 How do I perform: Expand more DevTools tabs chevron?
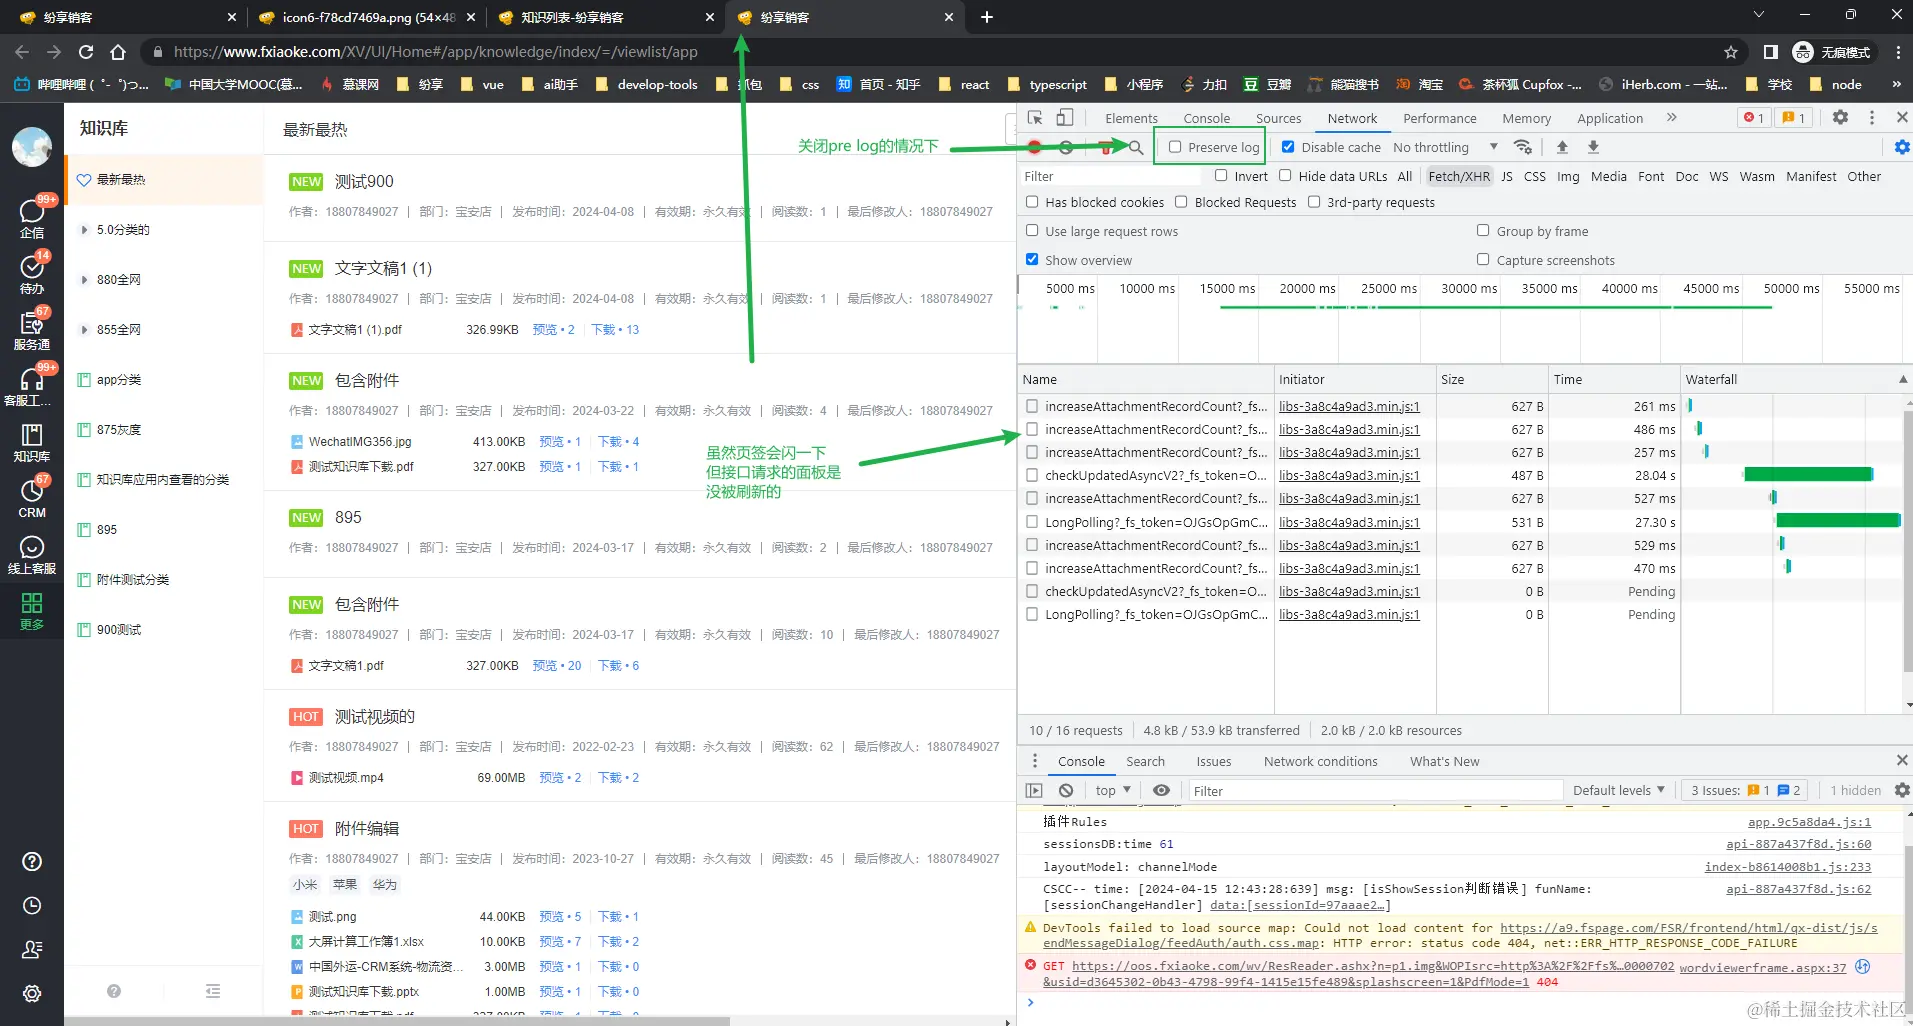[x=1671, y=118]
